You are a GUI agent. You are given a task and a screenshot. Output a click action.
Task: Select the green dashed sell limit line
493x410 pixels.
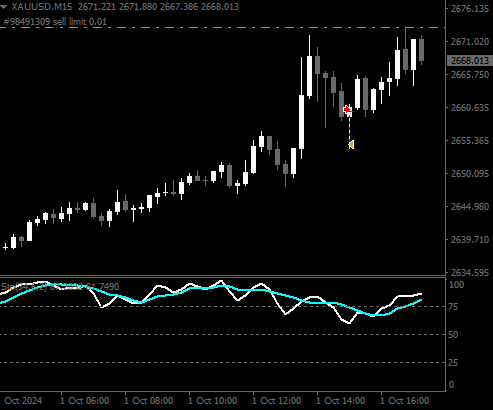pos(223,27)
